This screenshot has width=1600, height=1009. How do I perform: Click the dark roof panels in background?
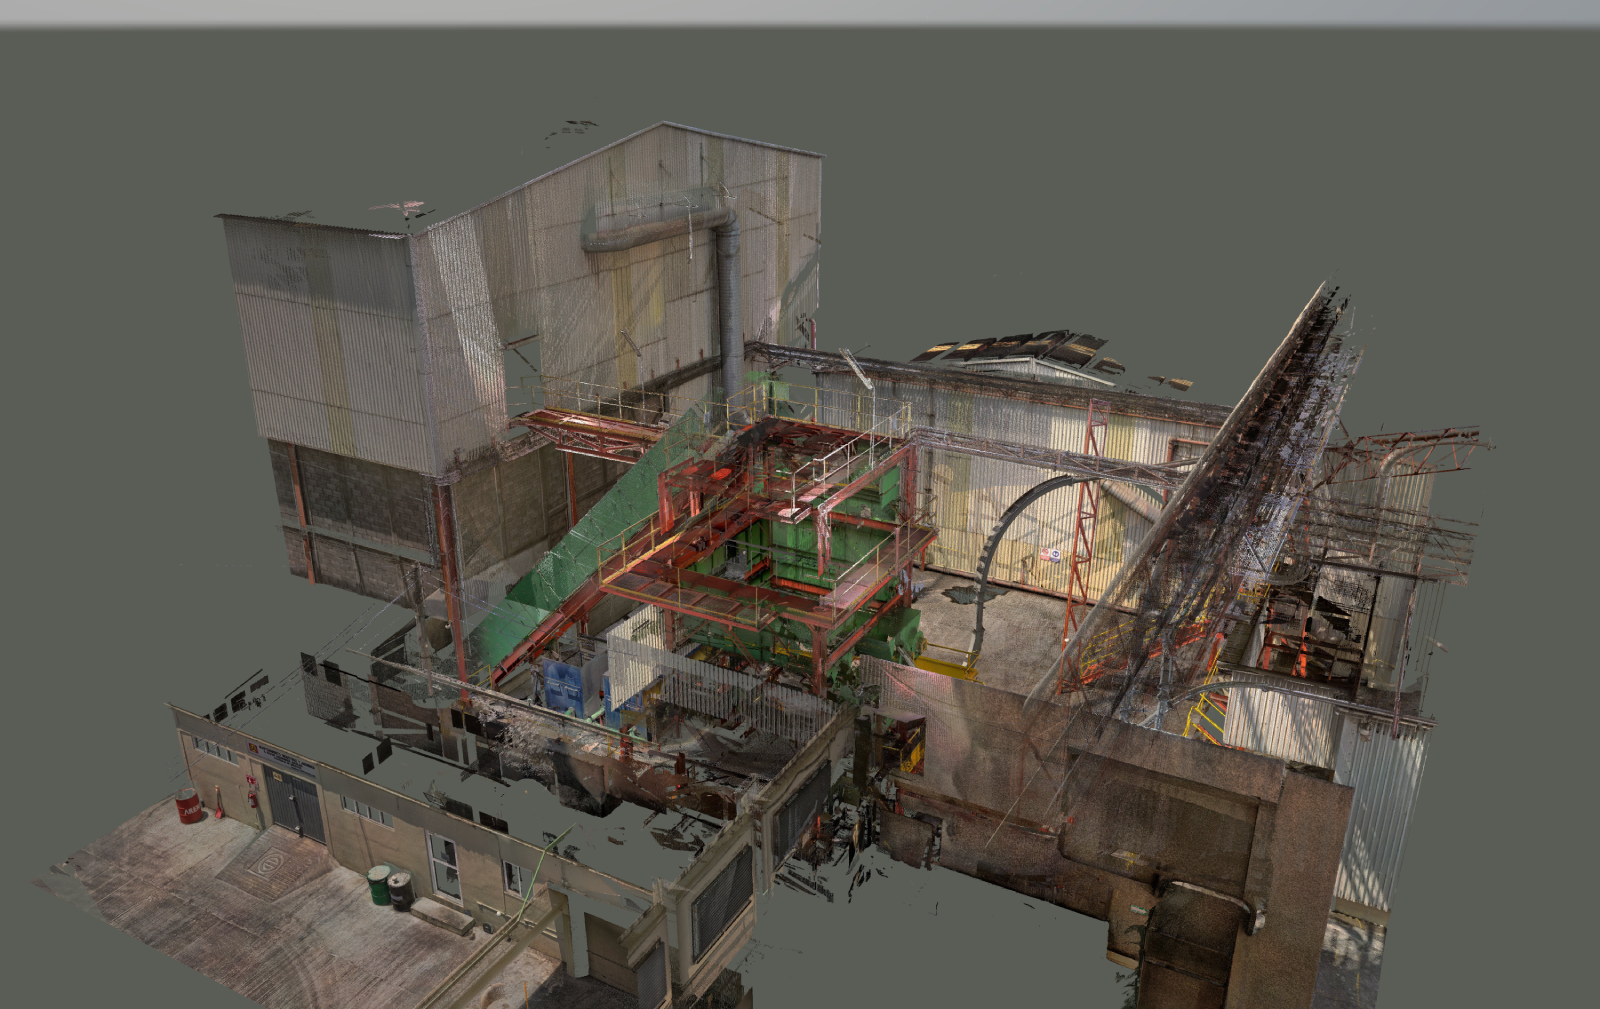pyautogui.click(x=1010, y=347)
